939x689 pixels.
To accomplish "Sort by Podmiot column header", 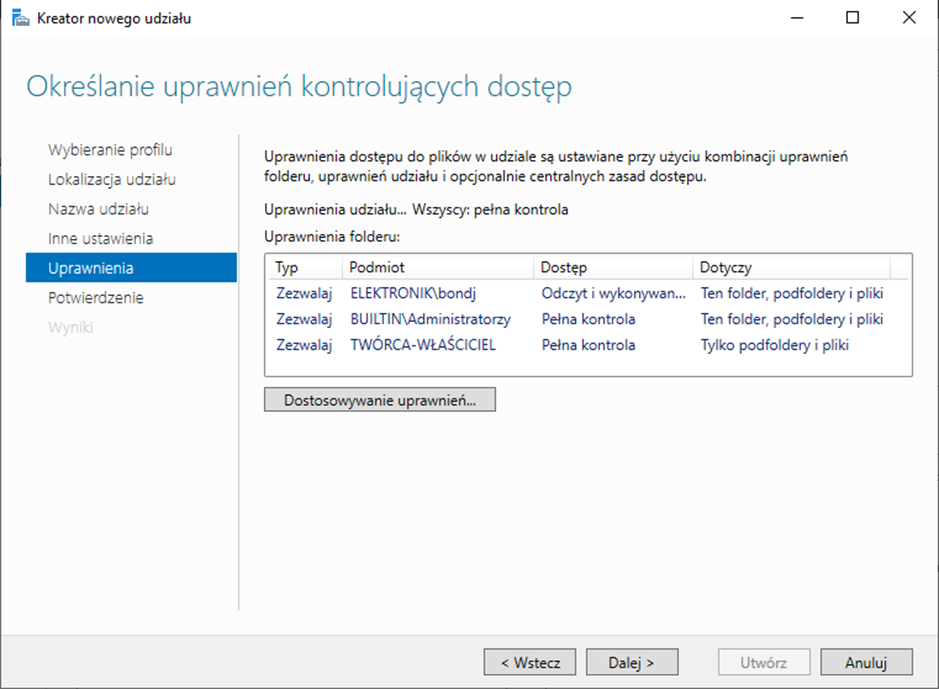I will tap(437, 268).
